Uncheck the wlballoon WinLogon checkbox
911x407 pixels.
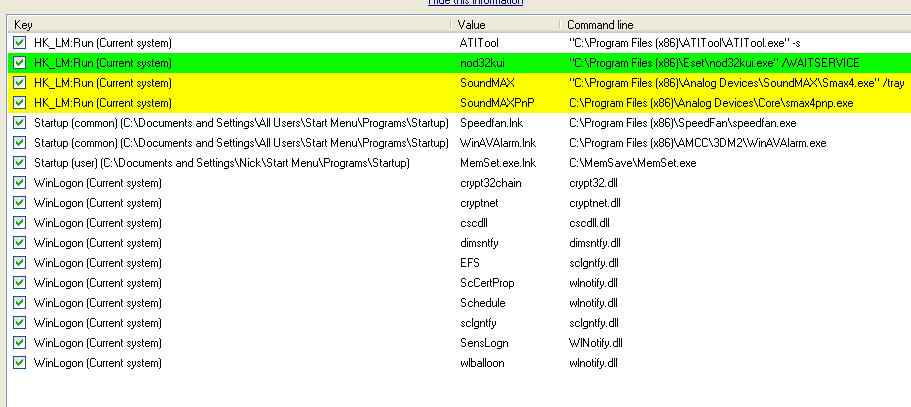(x=20, y=363)
